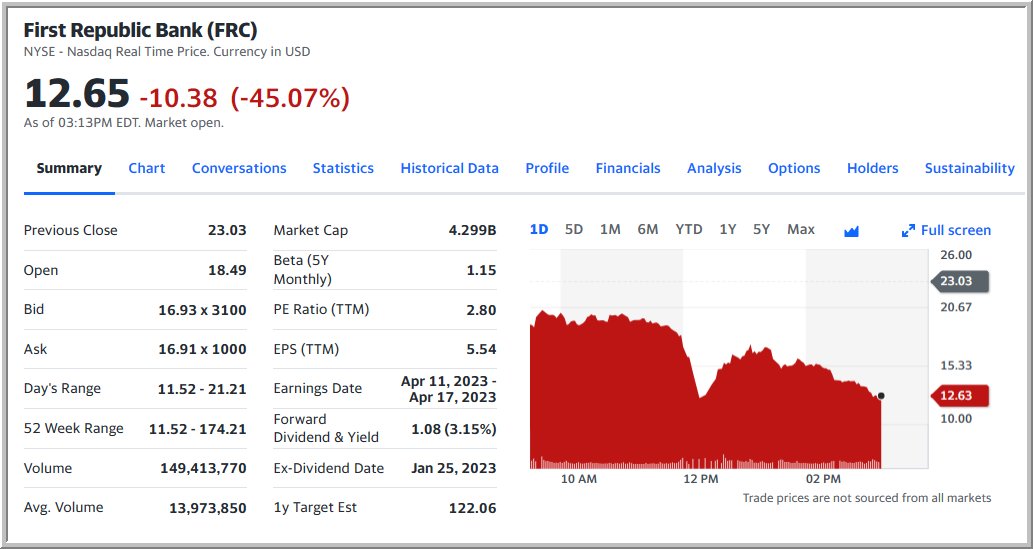Click the 15.33 y-axis price label
The height and width of the screenshot is (549, 1033).
pyautogui.click(x=956, y=365)
